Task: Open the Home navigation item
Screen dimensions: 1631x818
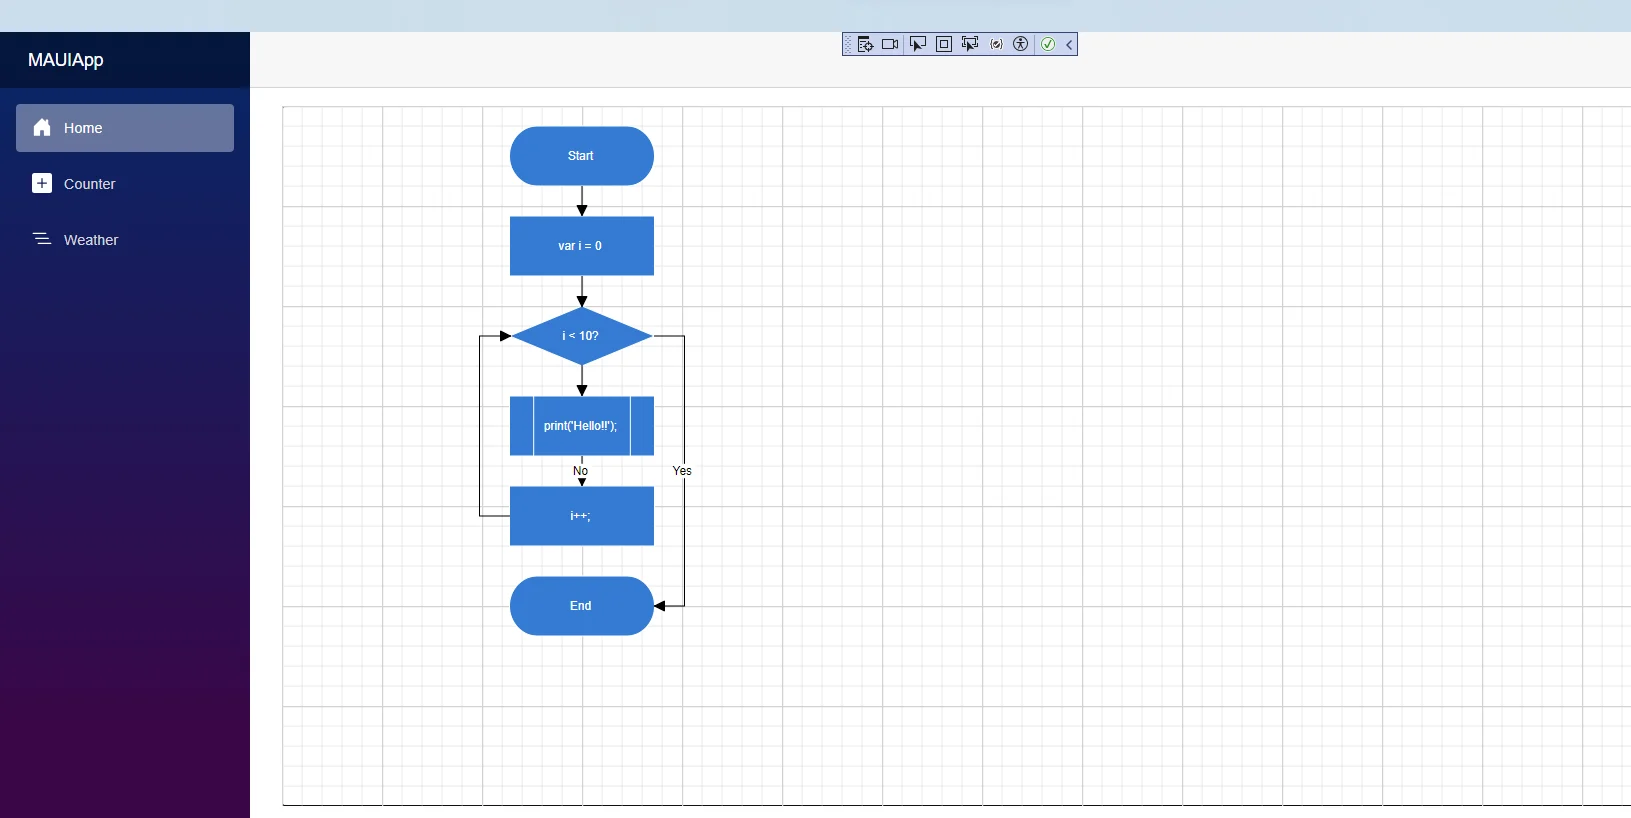Action: (125, 128)
